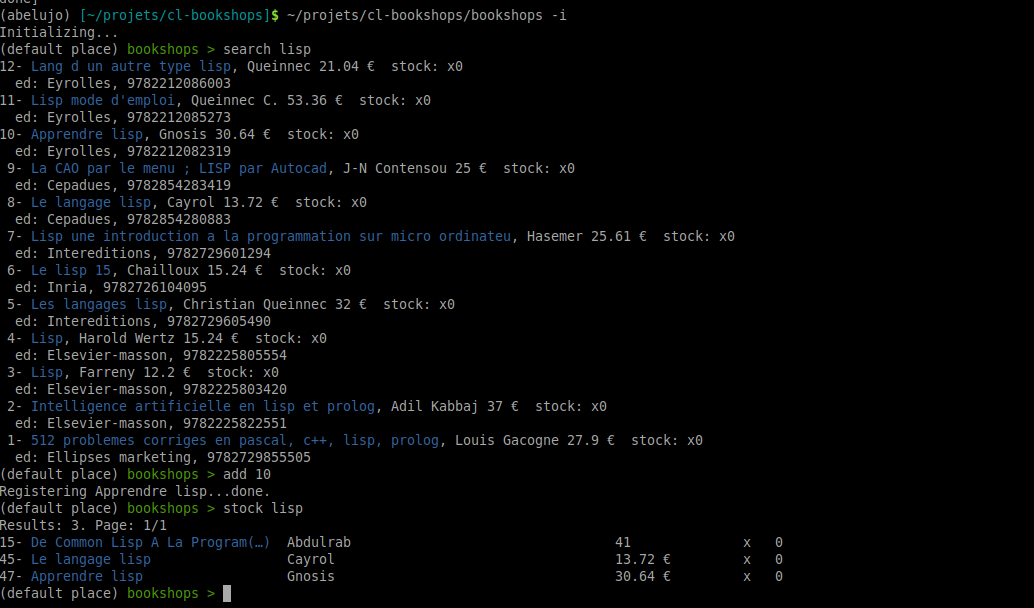The width and height of the screenshot is (1034, 608).
Task: Click price '41' in stock row 15
Action: coord(623,543)
